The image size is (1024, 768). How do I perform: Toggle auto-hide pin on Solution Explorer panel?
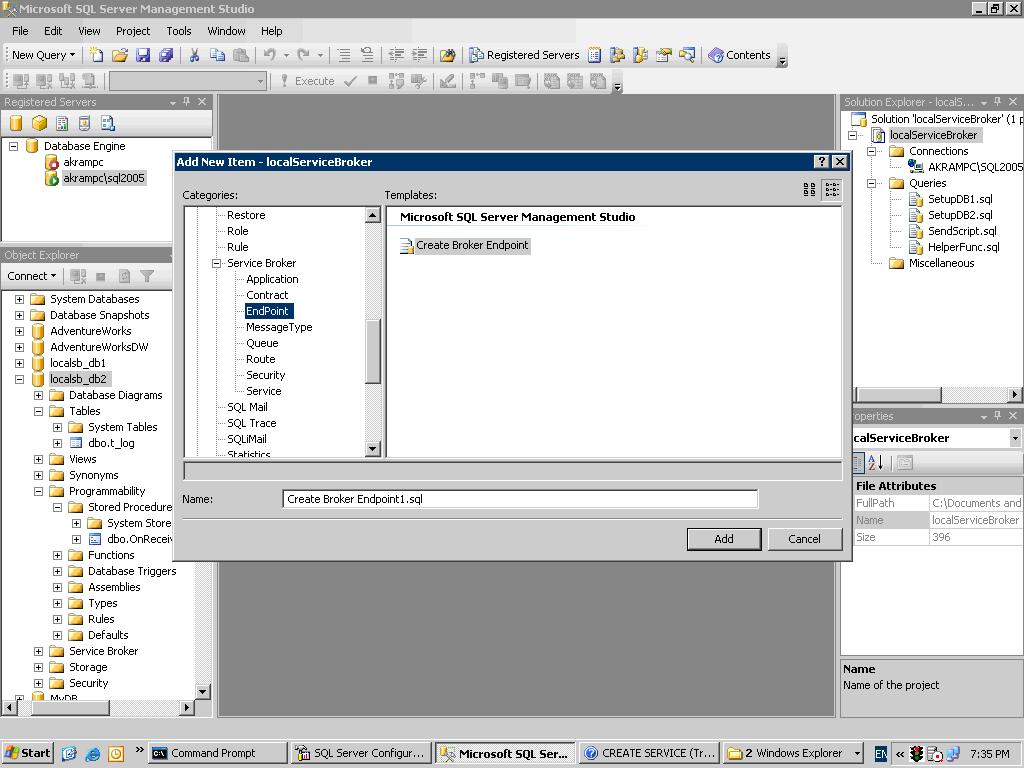(997, 102)
